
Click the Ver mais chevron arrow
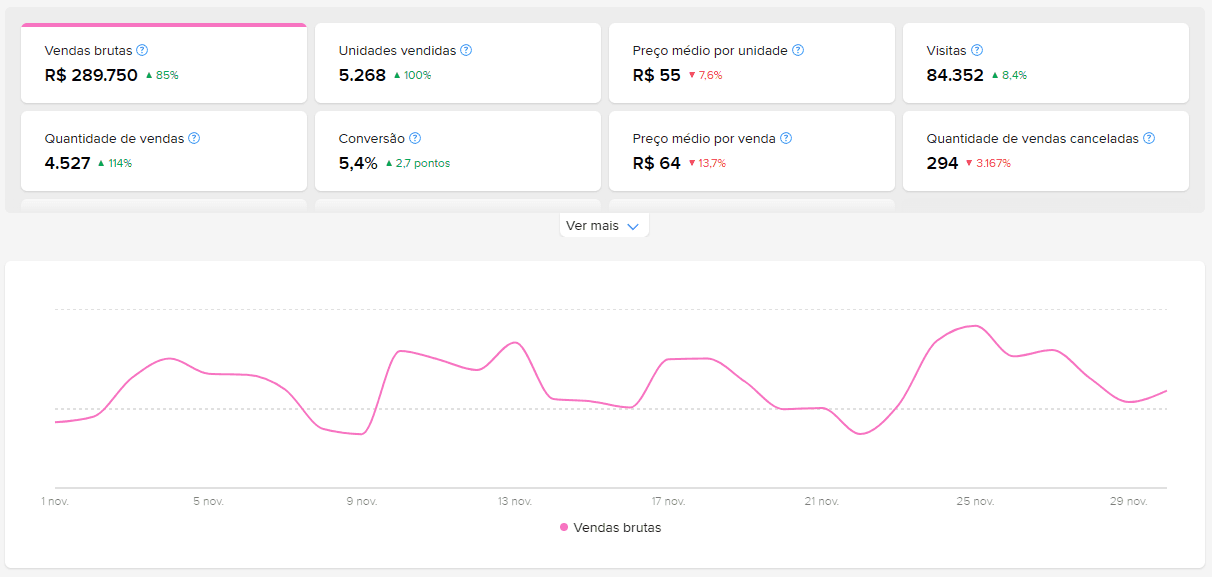point(633,227)
